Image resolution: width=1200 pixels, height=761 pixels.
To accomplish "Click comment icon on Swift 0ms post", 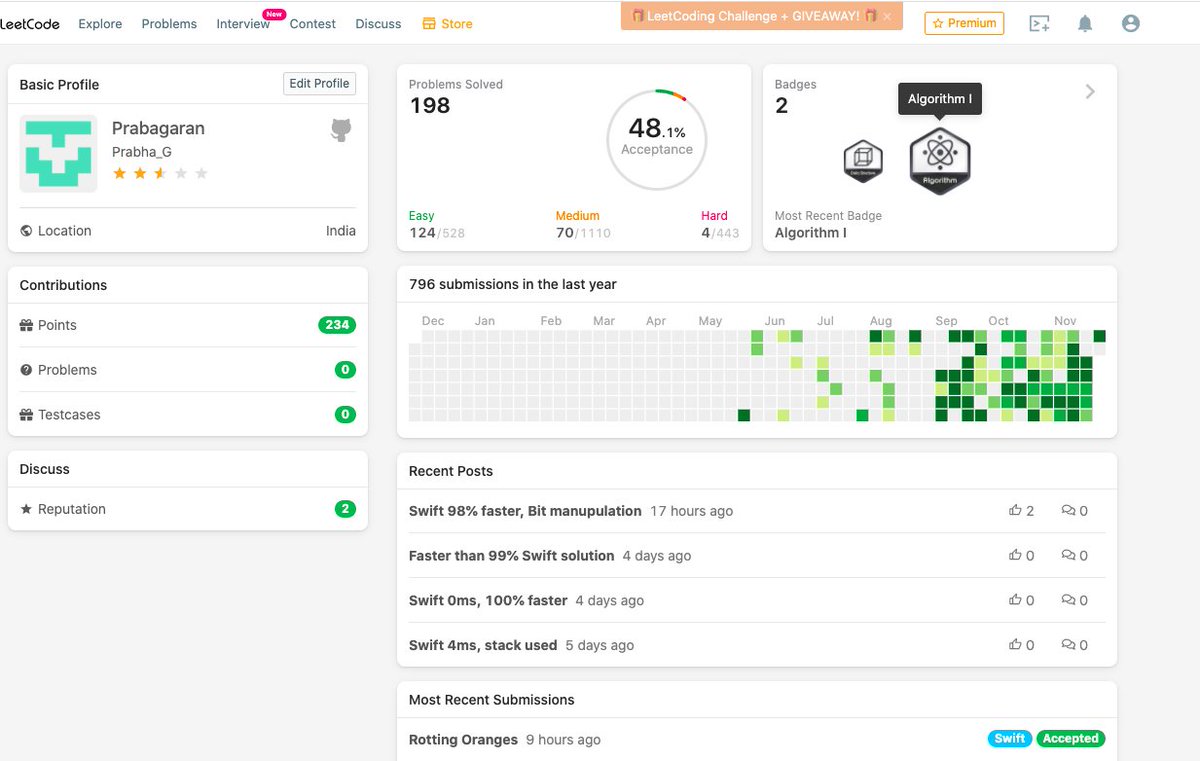I will point(1068,600).
